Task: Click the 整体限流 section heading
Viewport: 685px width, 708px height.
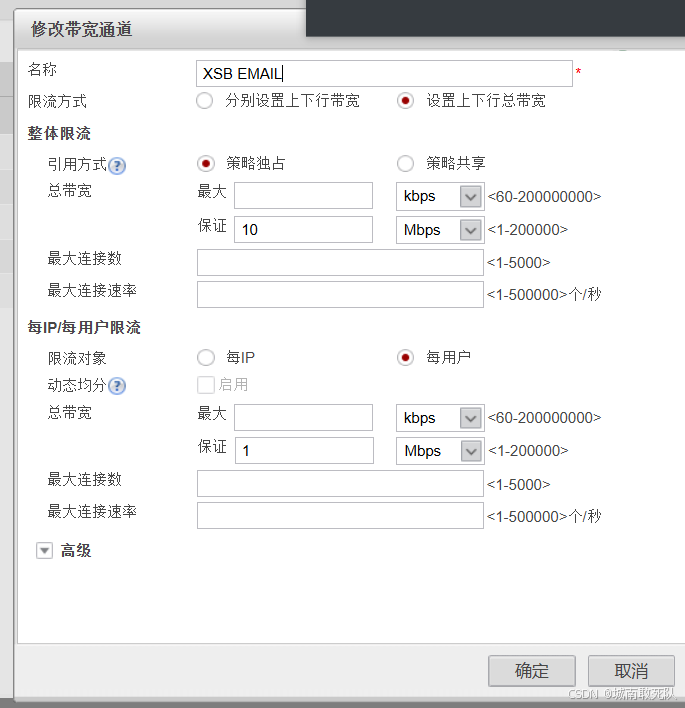Action: [x=59, y=134]
